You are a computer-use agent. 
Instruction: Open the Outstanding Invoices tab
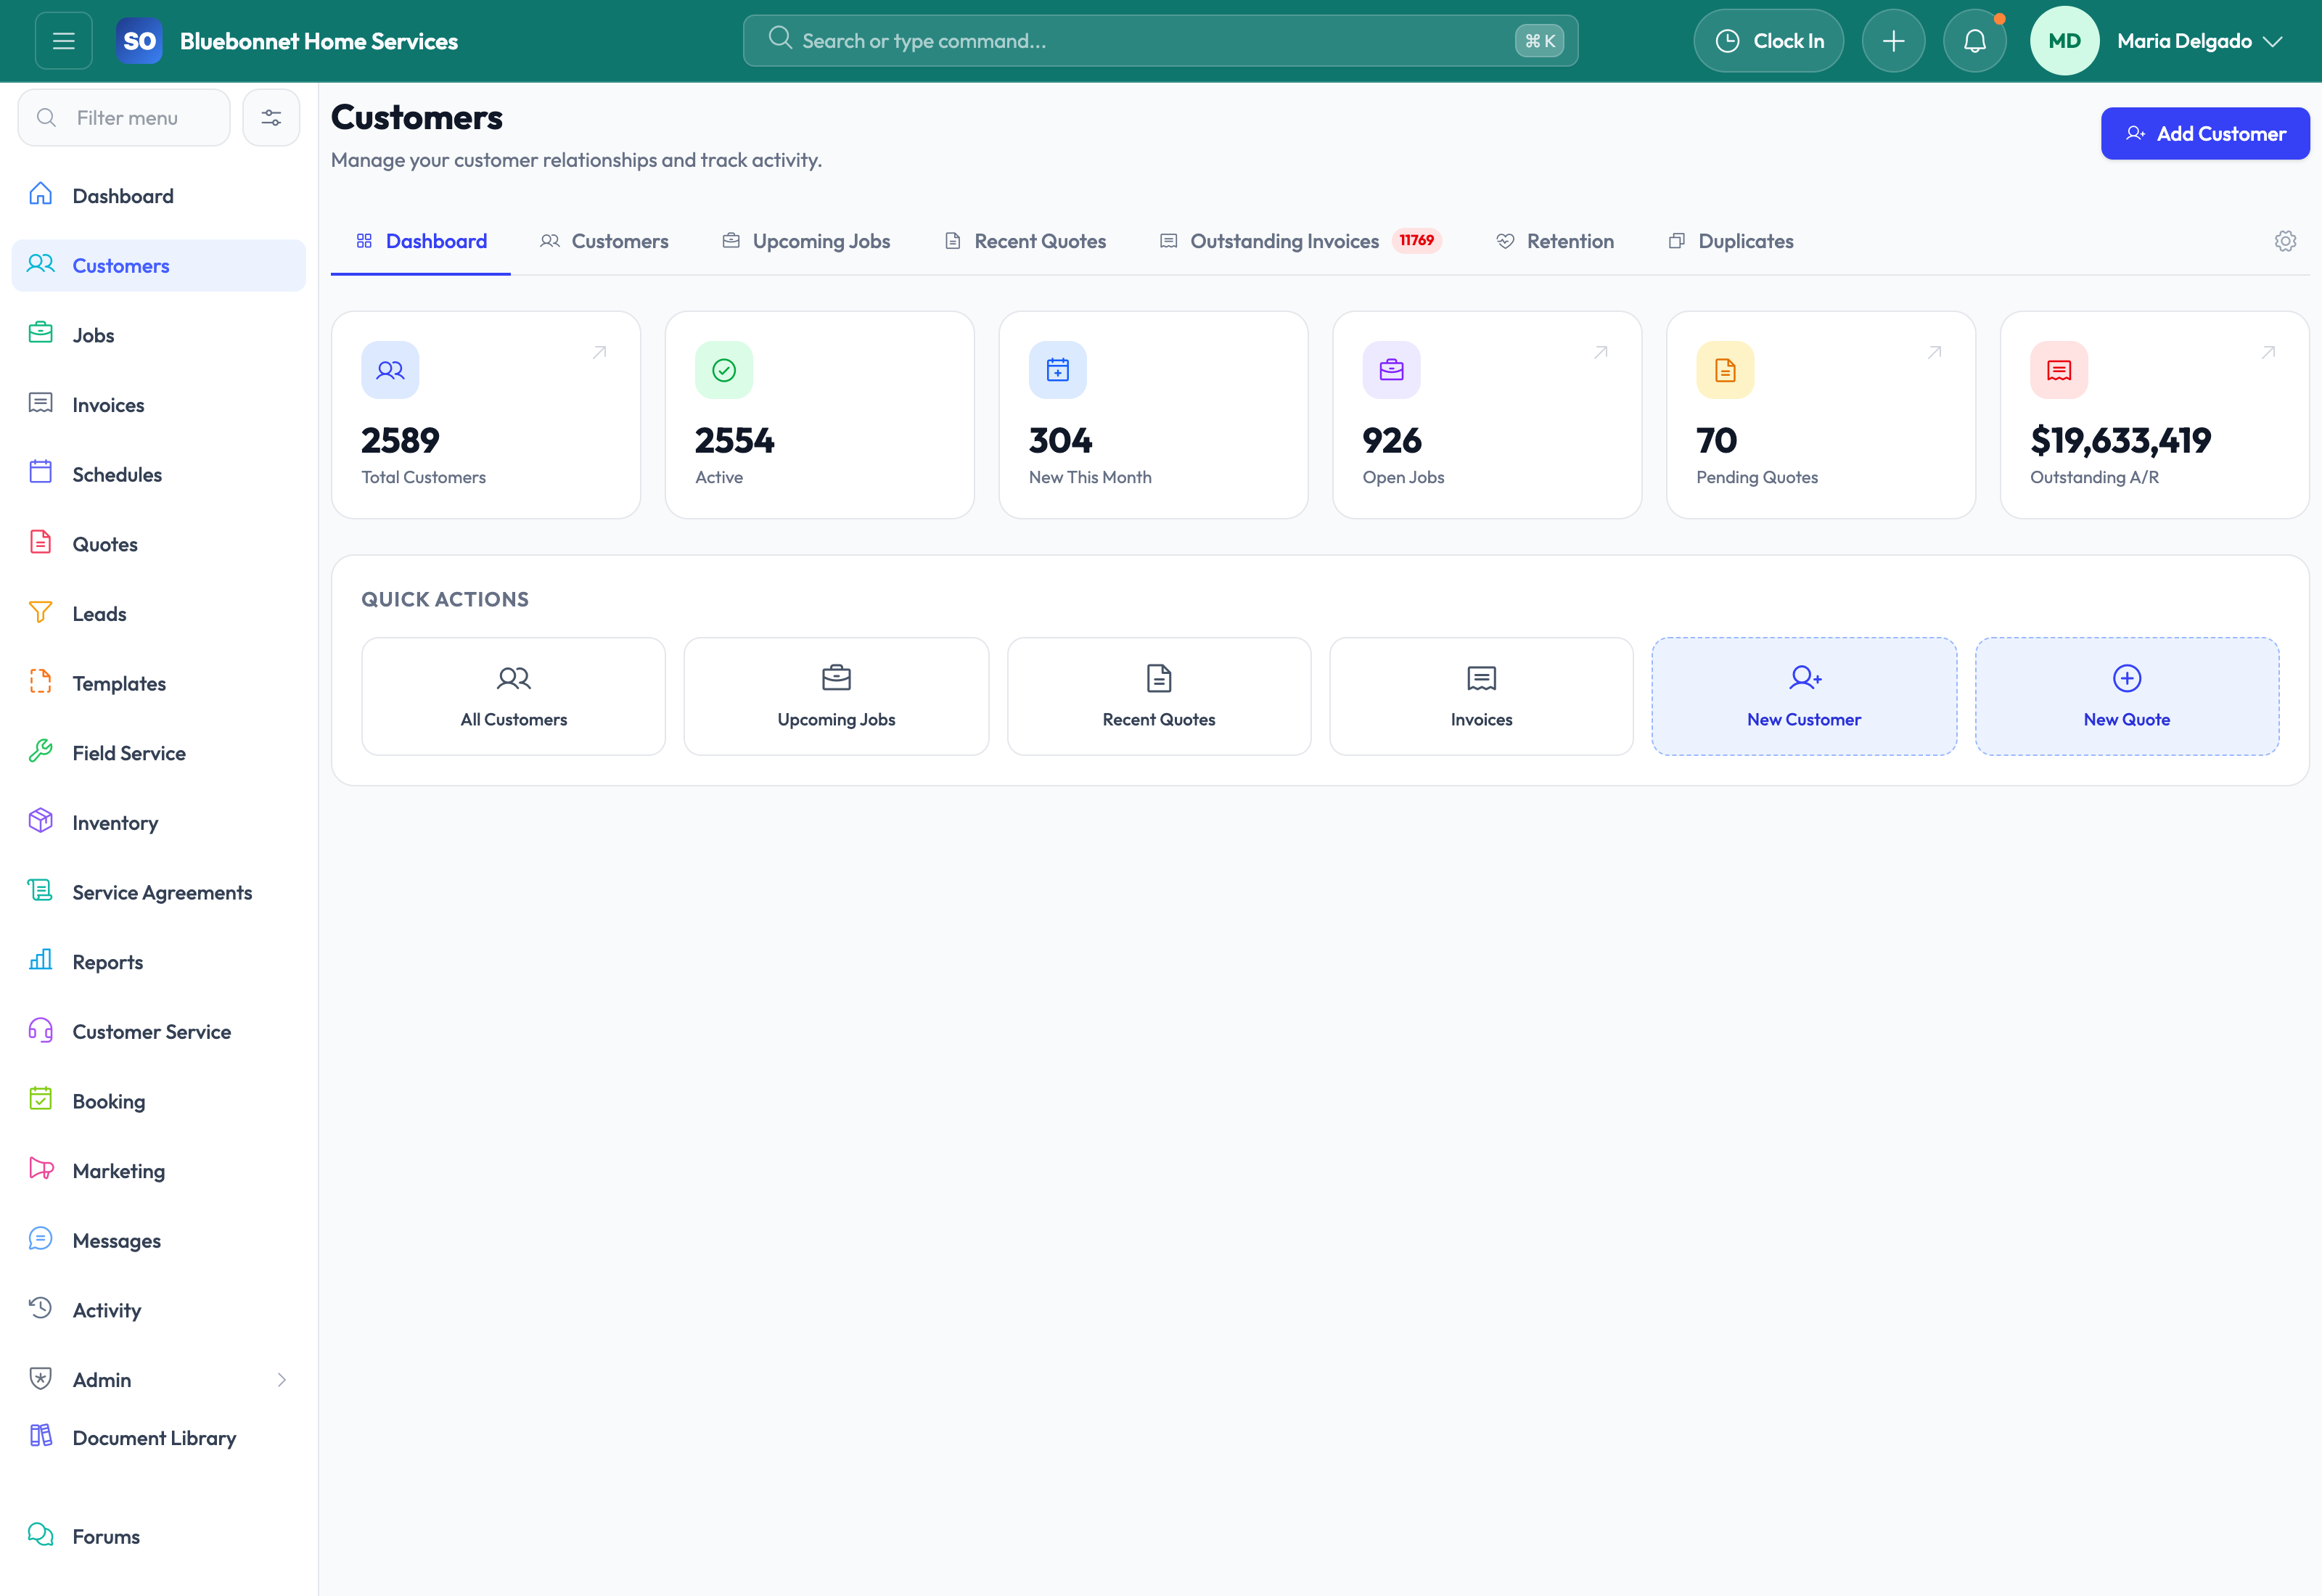pos(1300,241)
